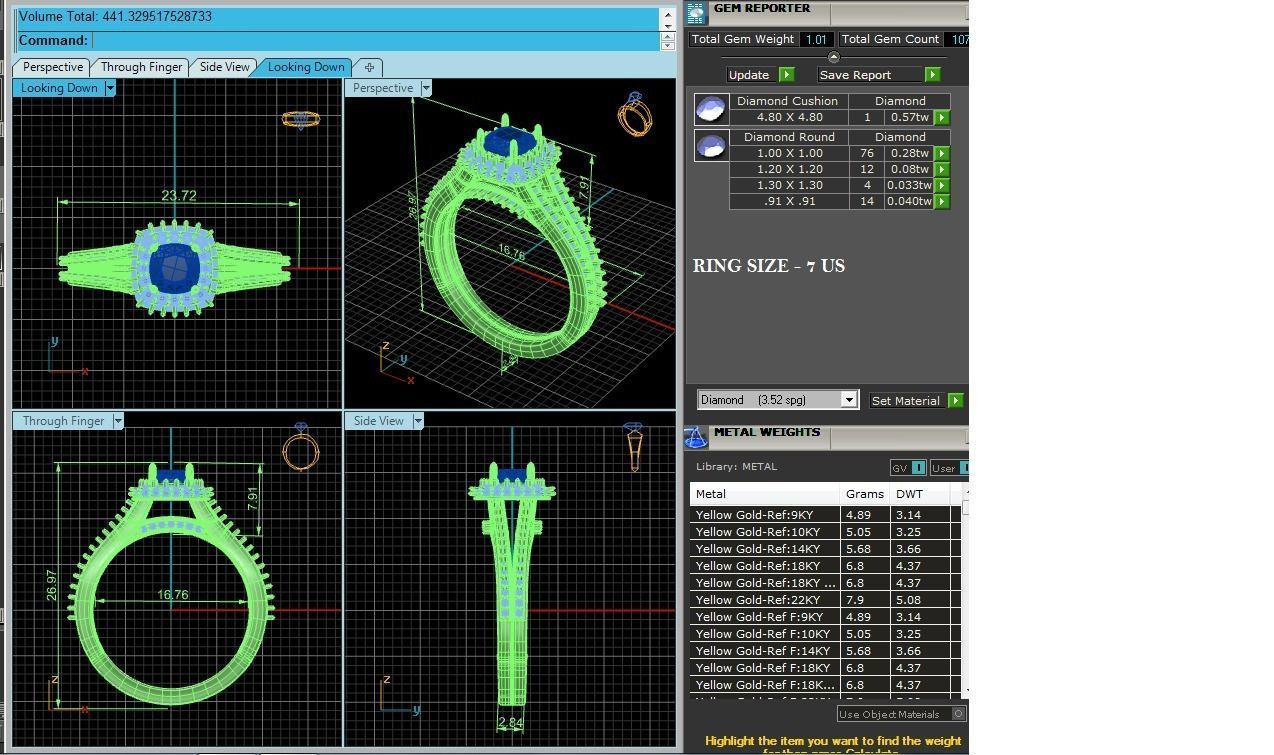1274x755 pixels.
Task: Click into the Command input field
Action: click(x=374, y=40)
